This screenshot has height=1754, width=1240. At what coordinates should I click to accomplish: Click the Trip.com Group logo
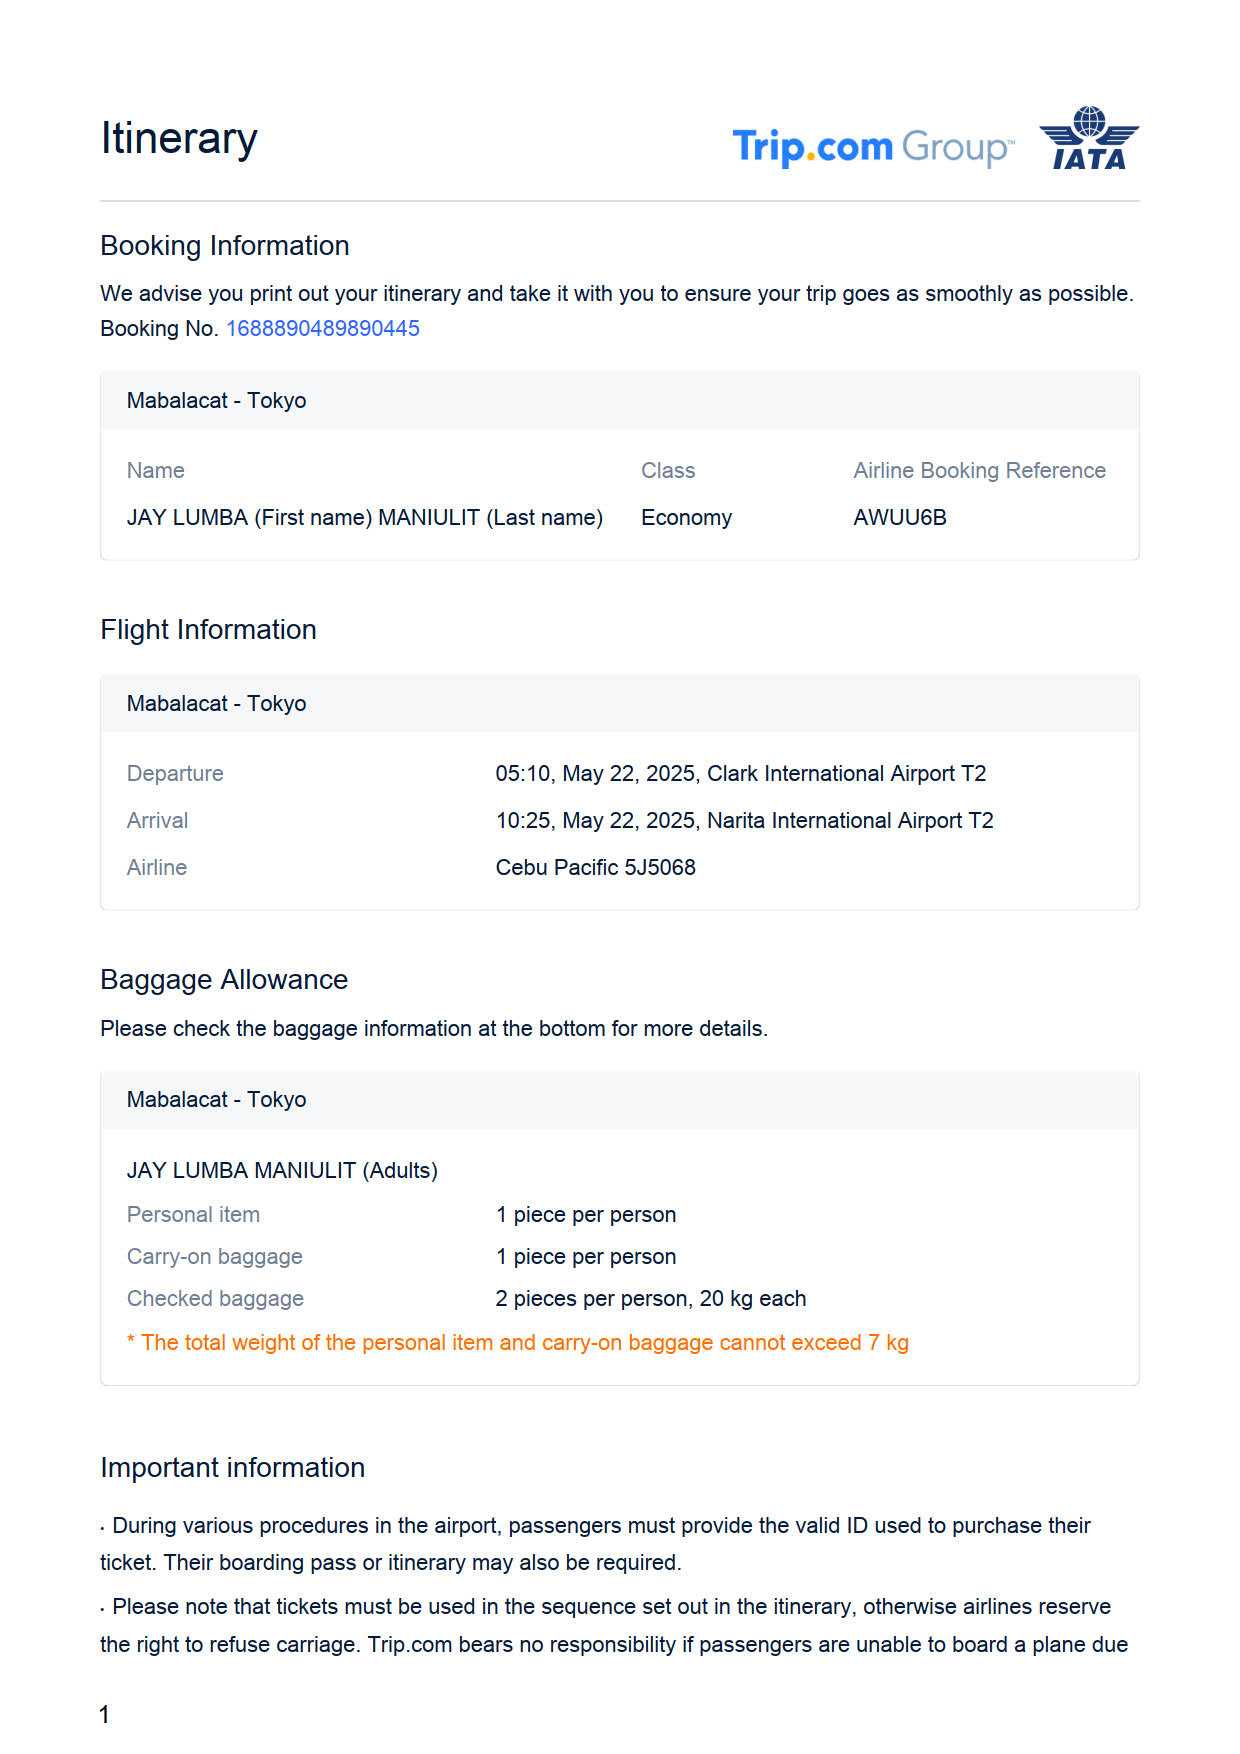872,147
